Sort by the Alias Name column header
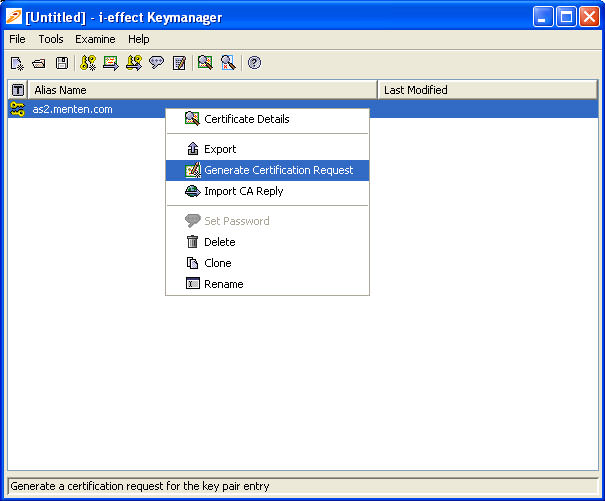Viewport: 605px width, 501px height. click(200, 90)
